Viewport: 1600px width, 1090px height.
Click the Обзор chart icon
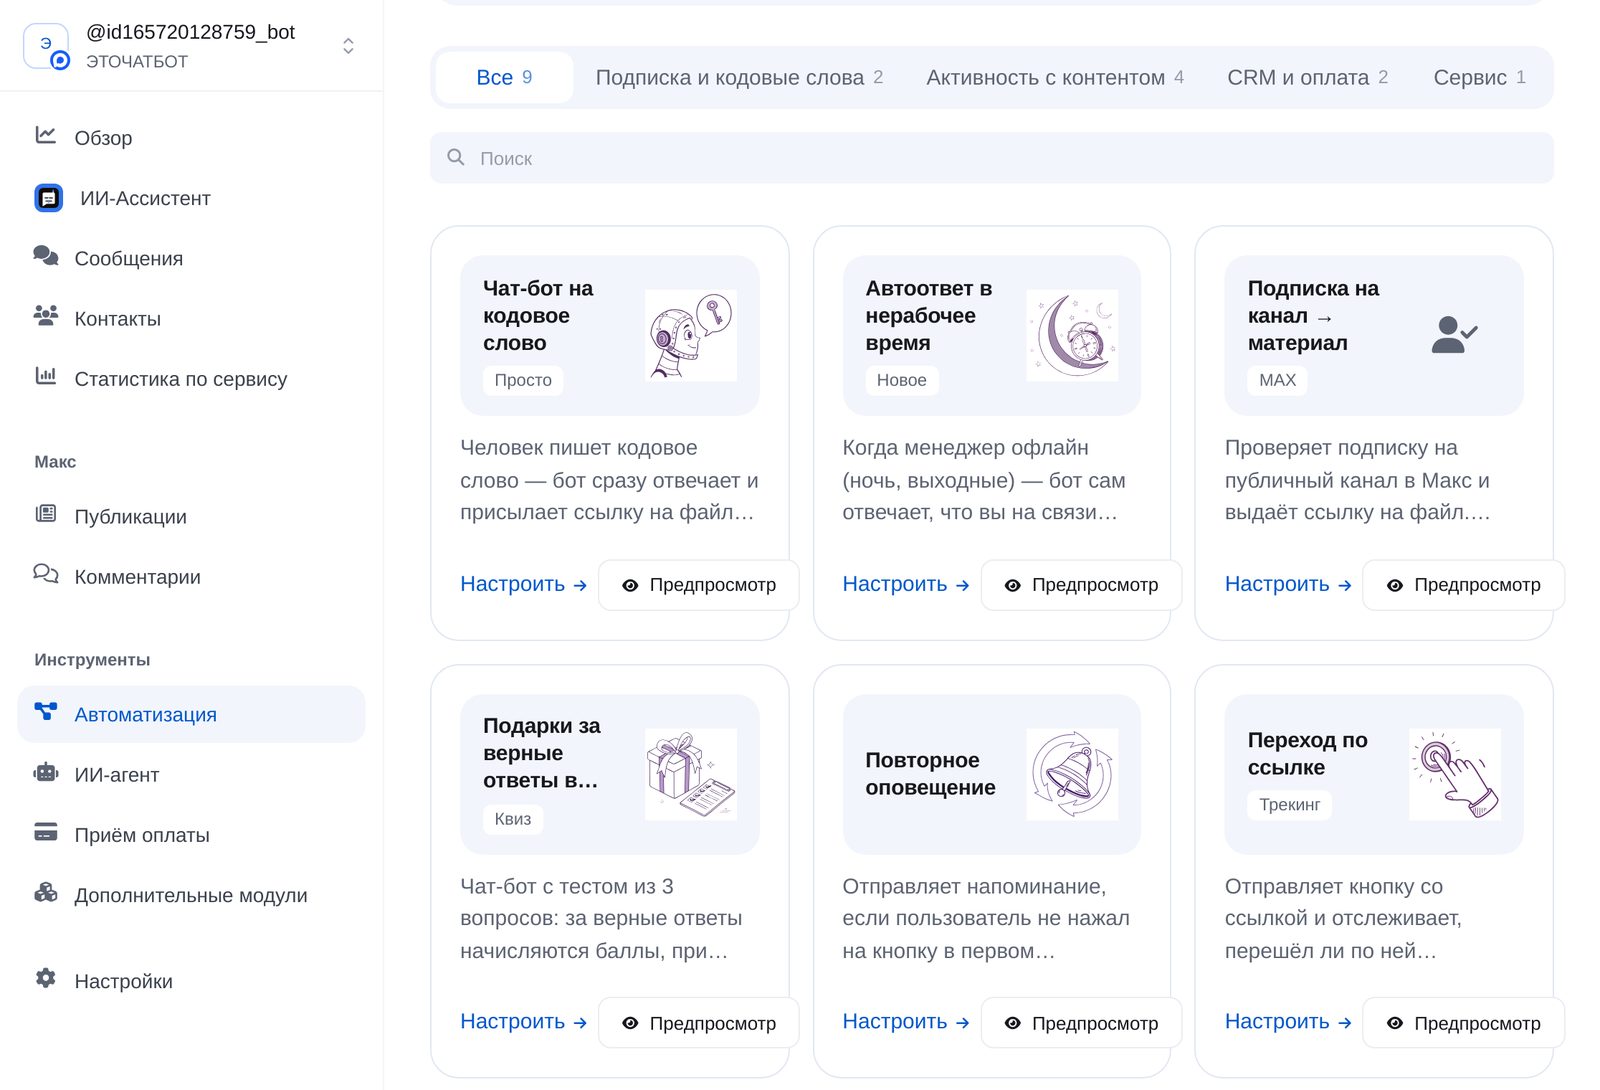46,135
